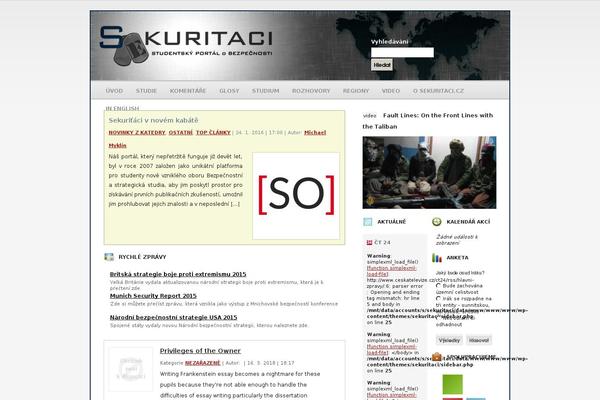Viewport: 600px width, 400px height.
Task: Select REGIONY in navigation bar
Action: [356, 91]
